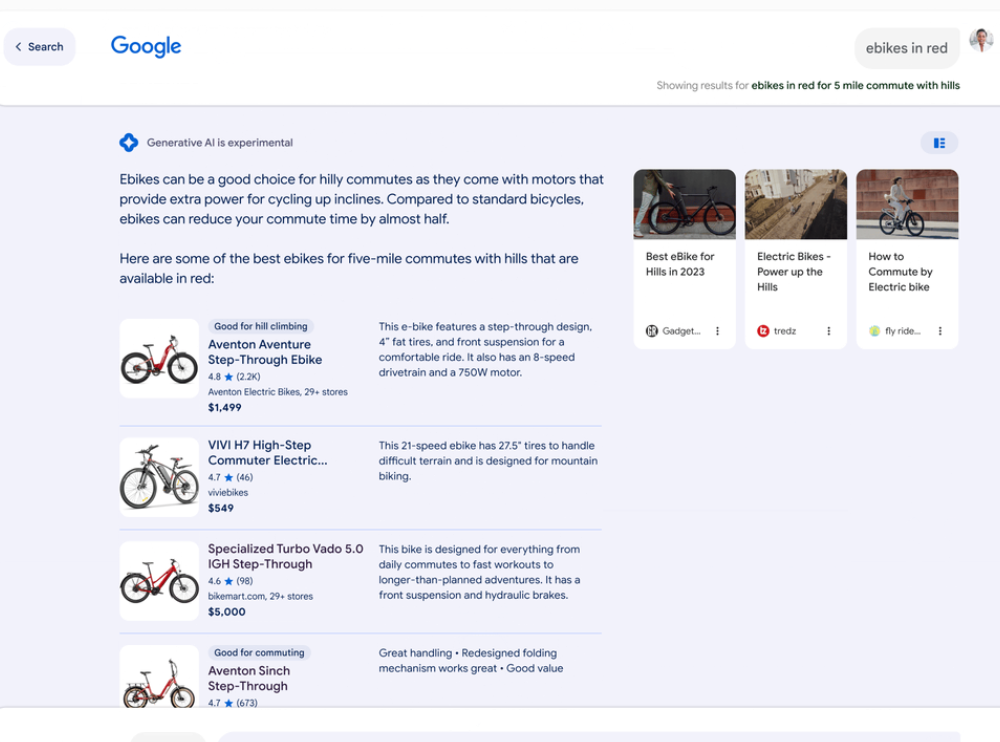Click the Generative AI sparkle icon
This screenshot has height=742, width=1000.
(129, 142)
